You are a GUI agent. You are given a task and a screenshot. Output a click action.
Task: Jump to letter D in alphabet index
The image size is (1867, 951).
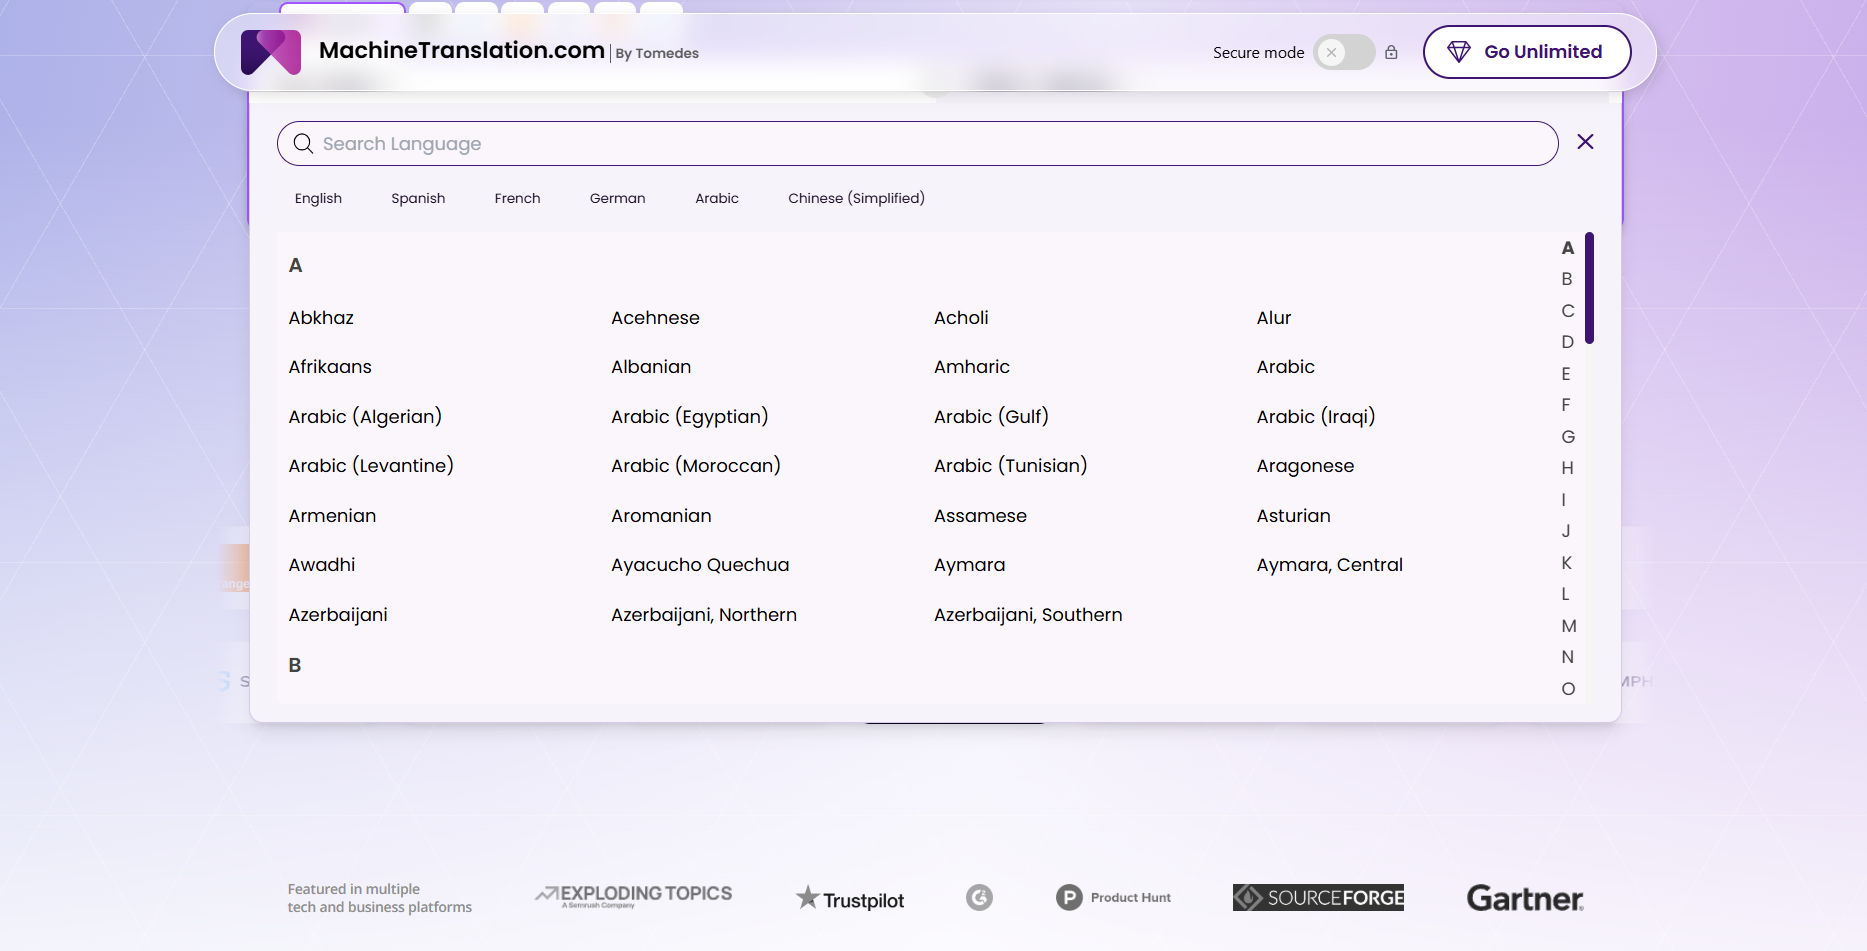[x=1567, y=342]
